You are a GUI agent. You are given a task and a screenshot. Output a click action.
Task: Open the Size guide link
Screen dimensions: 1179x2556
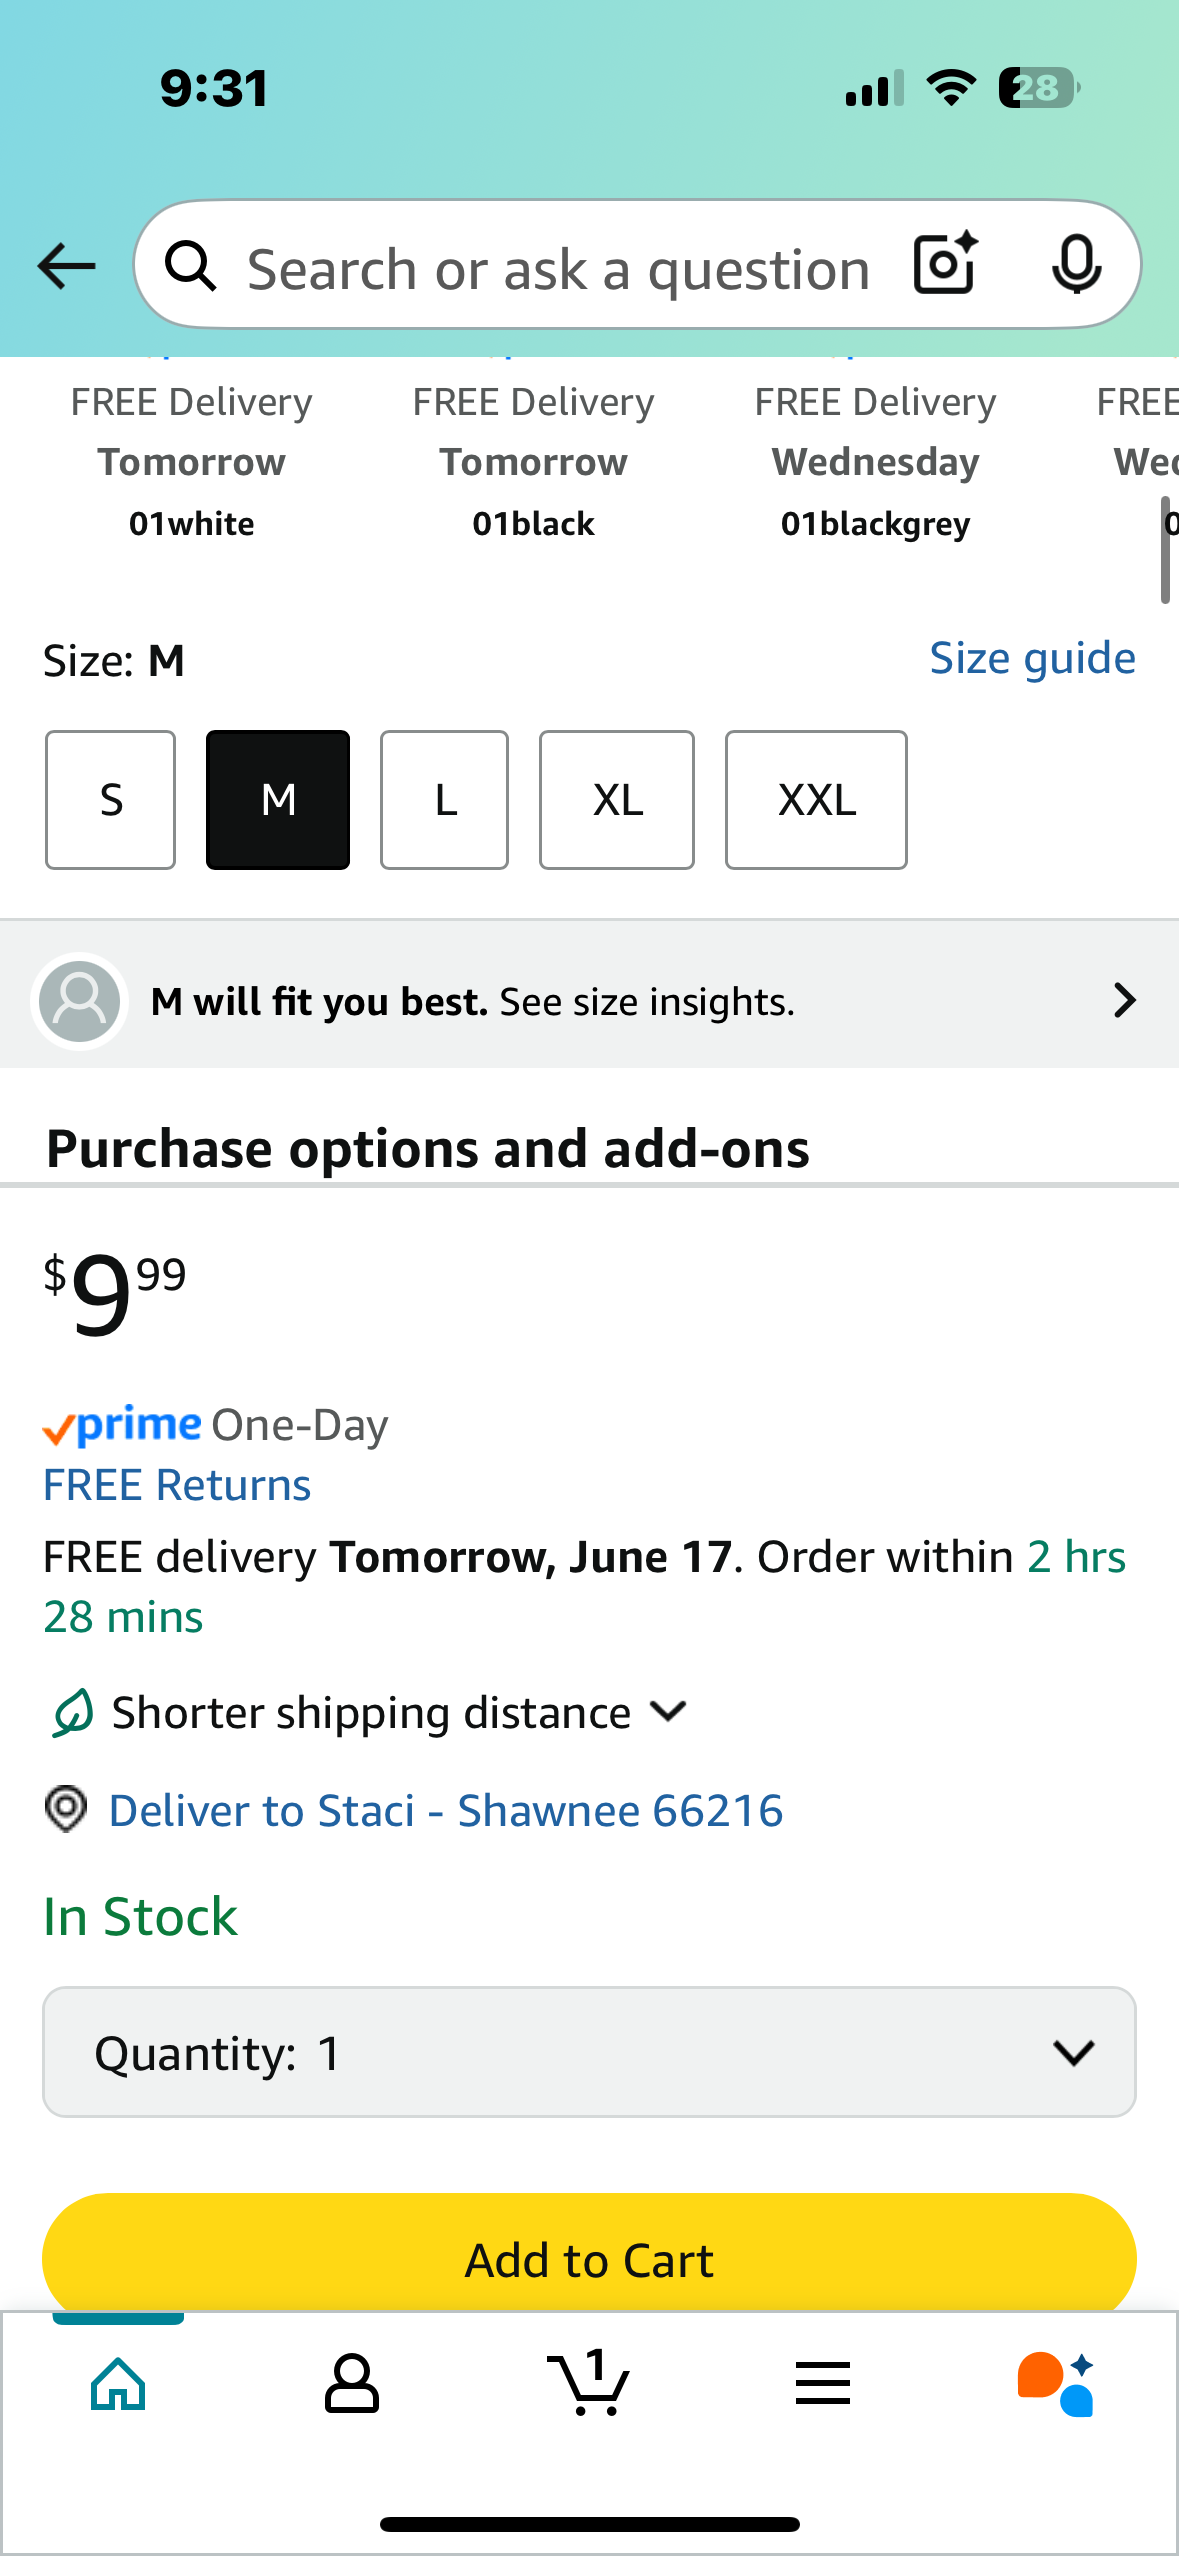tap(1032, 658)
